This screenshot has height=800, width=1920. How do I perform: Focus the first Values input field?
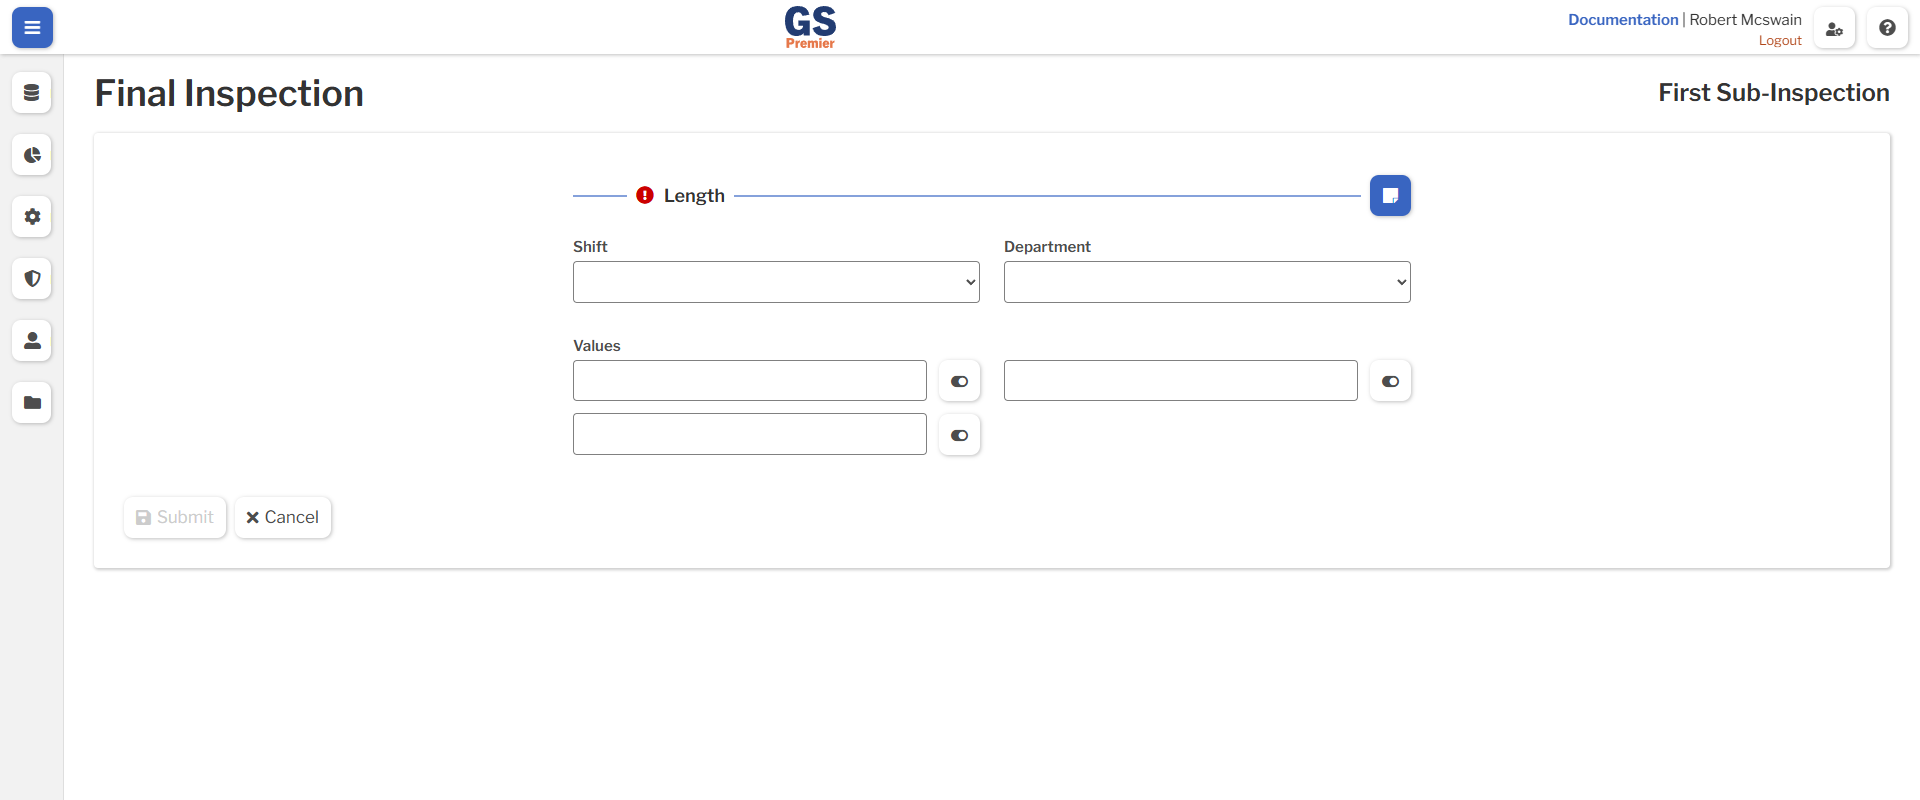750,381
